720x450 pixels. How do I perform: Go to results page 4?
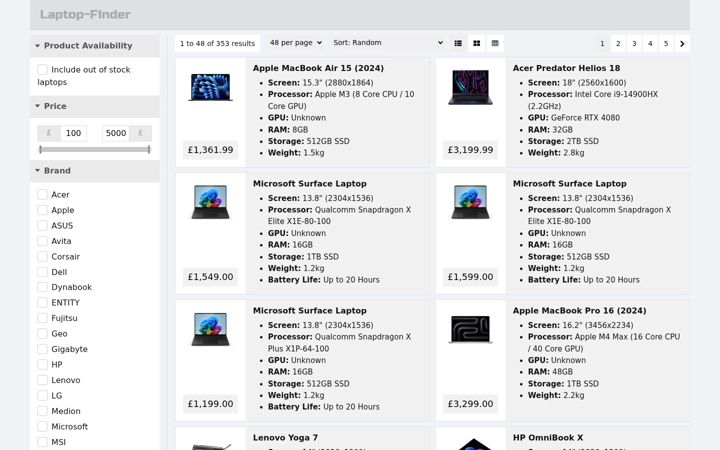[650, 44]
